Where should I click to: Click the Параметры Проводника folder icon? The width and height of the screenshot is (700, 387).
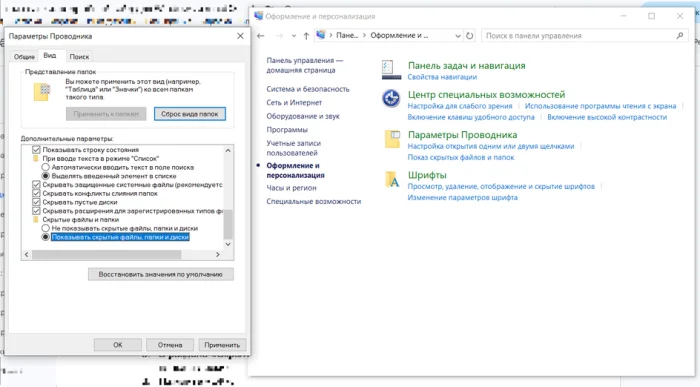[x=392, y=139]
